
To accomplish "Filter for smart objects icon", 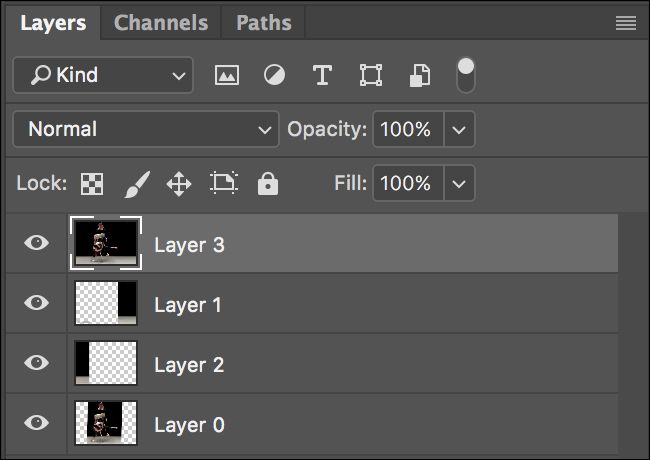I will tap(420, 75).
